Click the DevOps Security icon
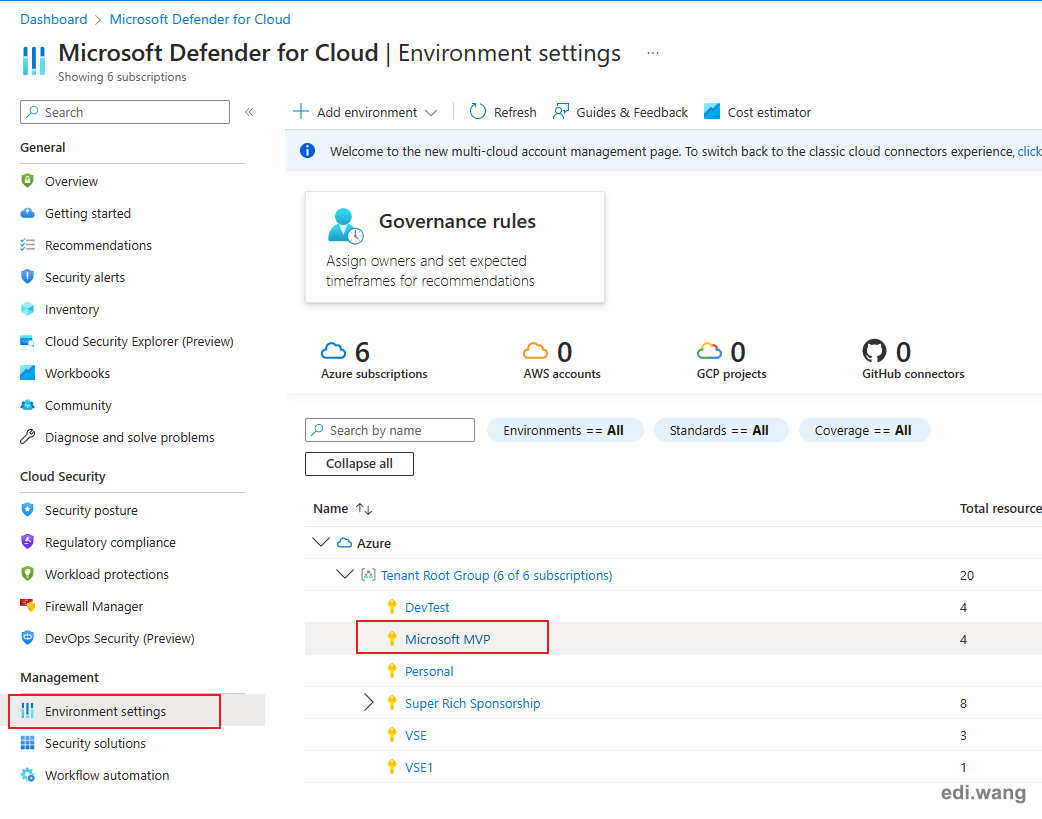 pos(27,638)
